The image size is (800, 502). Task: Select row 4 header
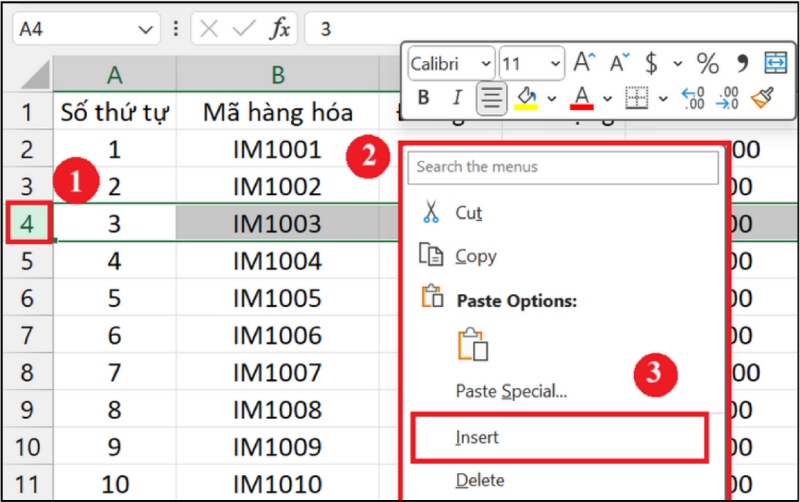(x=27, y=223)
